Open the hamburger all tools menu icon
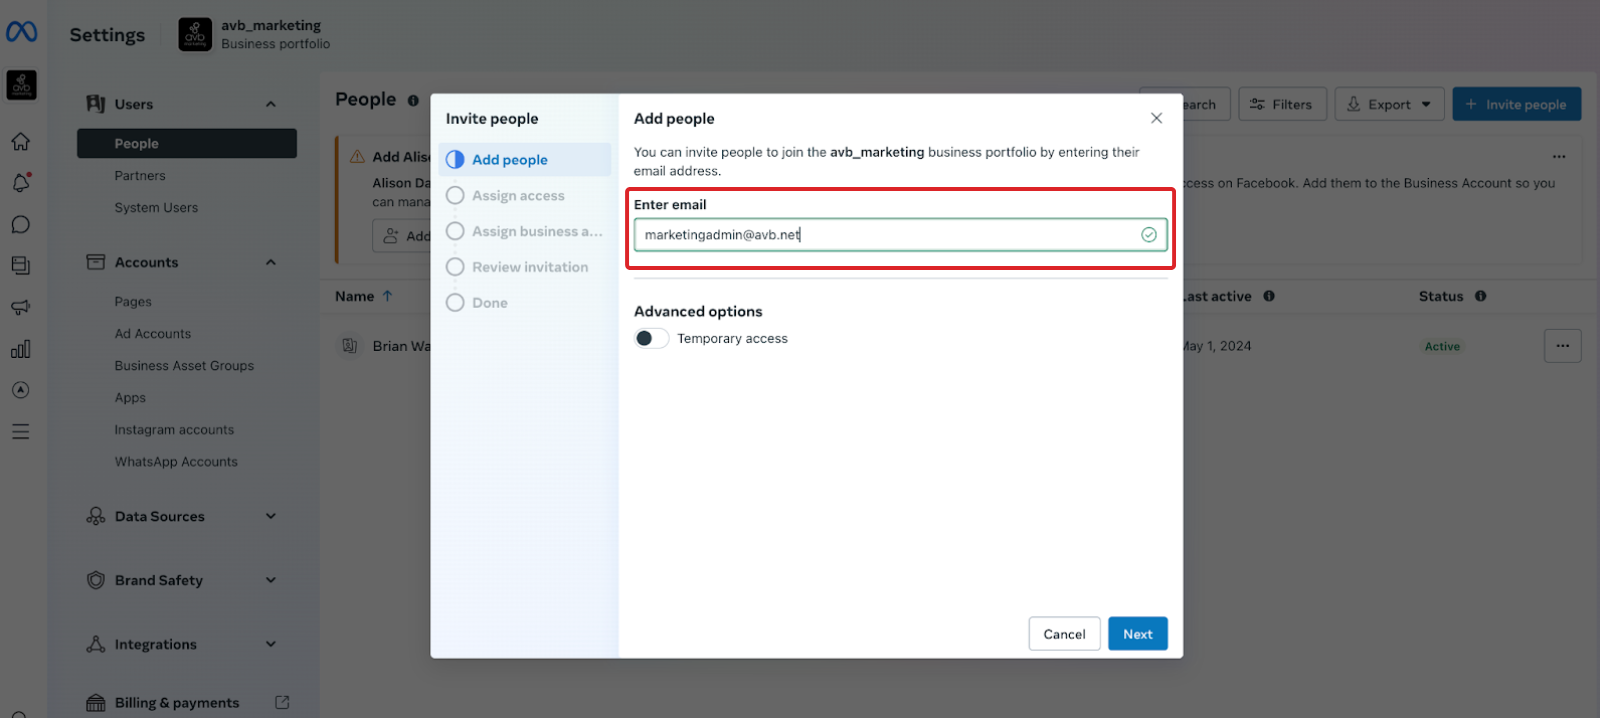1600x718 pixels. pyautogui.click(x=21, y=432)
